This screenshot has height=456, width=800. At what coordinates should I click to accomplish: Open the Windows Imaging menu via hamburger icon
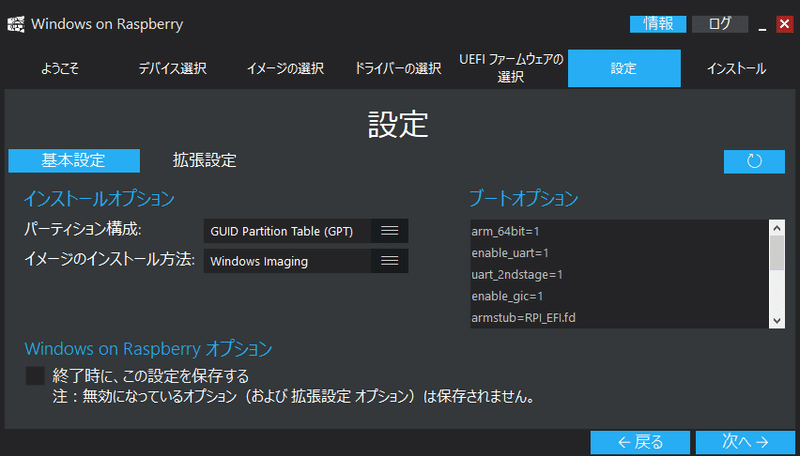pyautogui.click(x=389, y=261)
